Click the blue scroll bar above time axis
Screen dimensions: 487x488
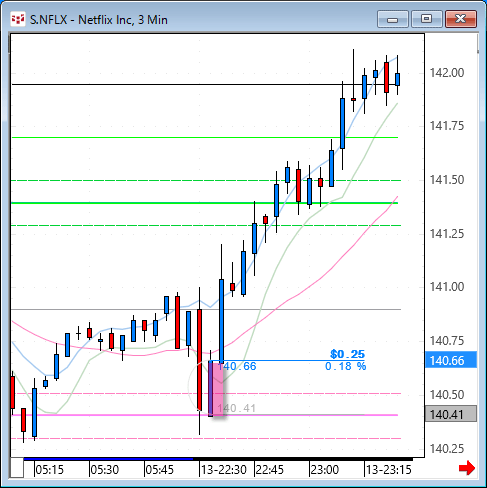tap(108, 459)
